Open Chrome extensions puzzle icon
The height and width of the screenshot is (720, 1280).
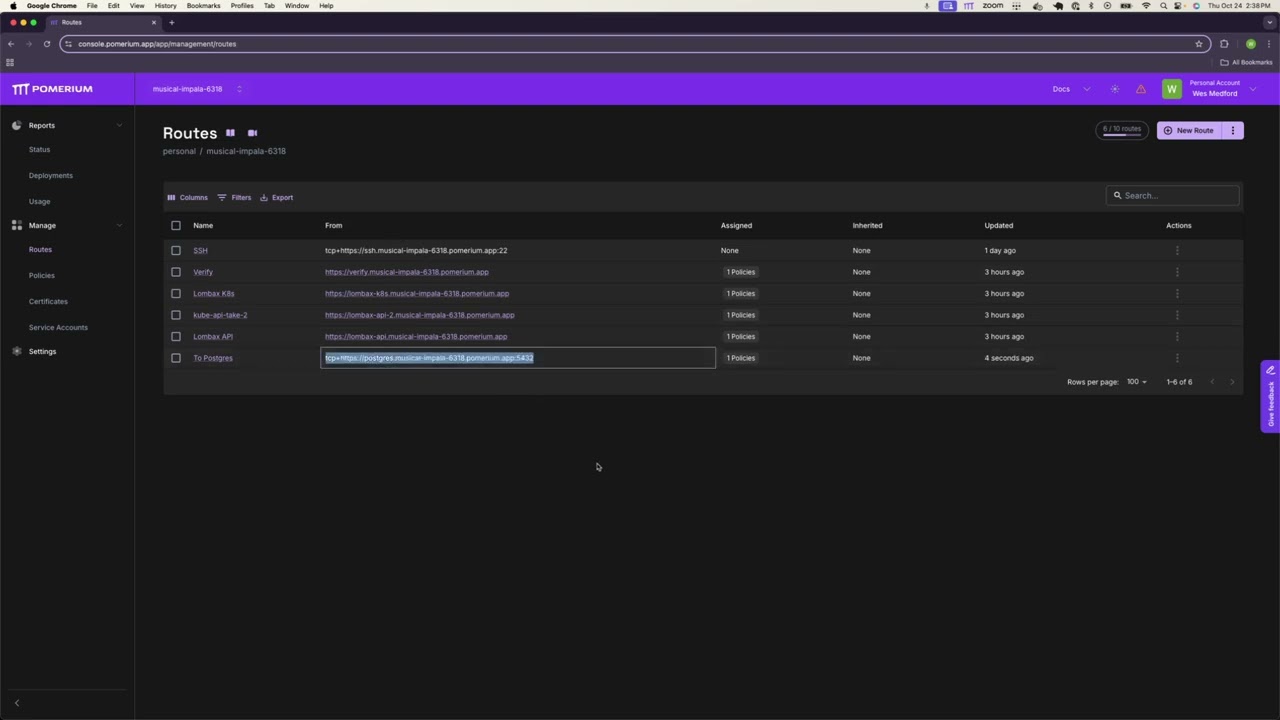[1224, 44]
